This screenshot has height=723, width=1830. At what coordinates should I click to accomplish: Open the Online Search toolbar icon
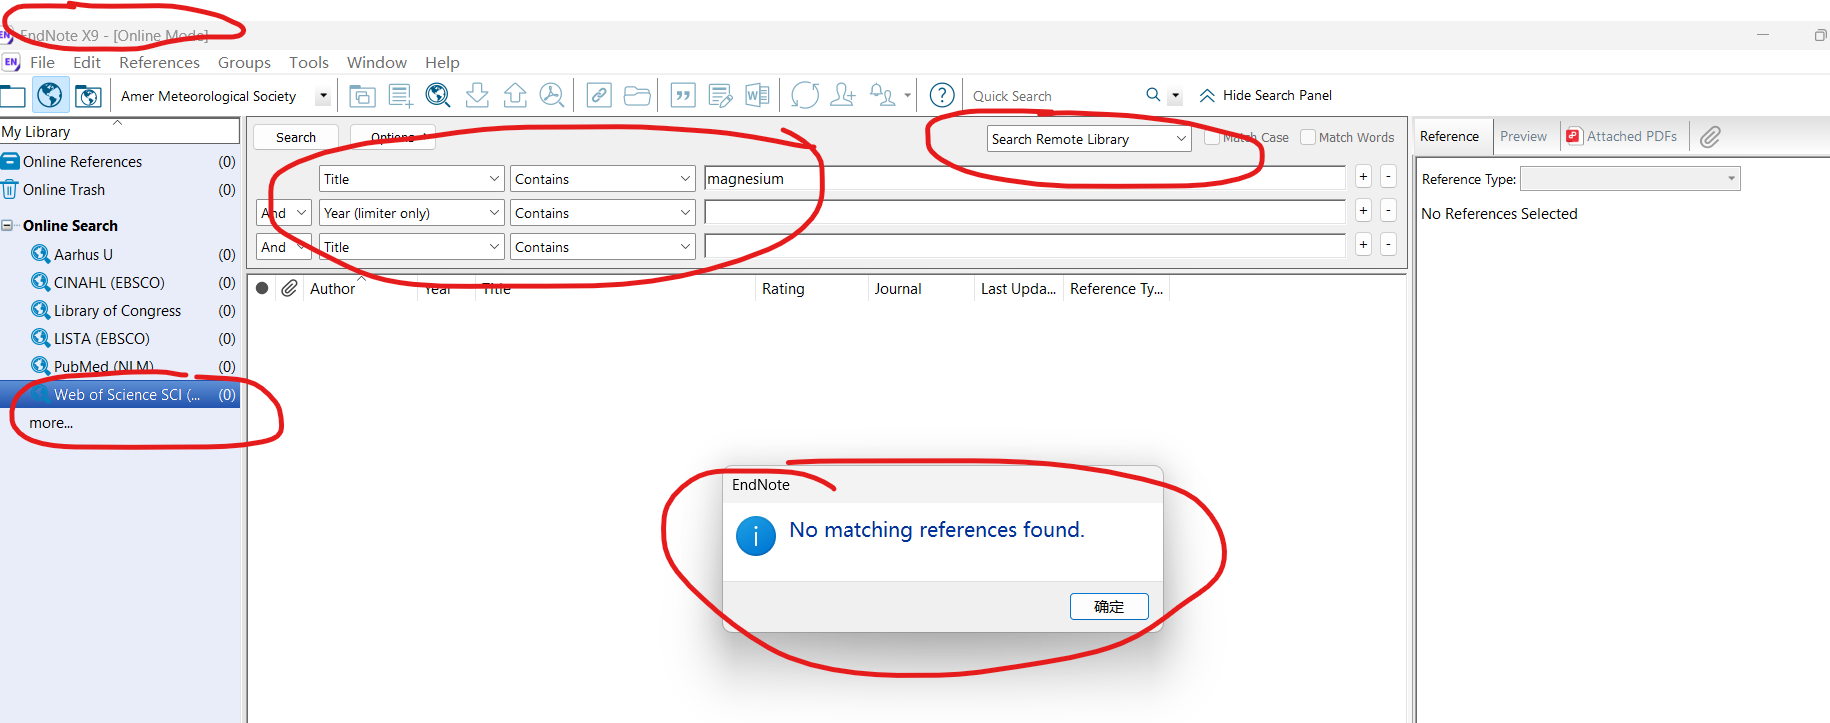(438, 96)
